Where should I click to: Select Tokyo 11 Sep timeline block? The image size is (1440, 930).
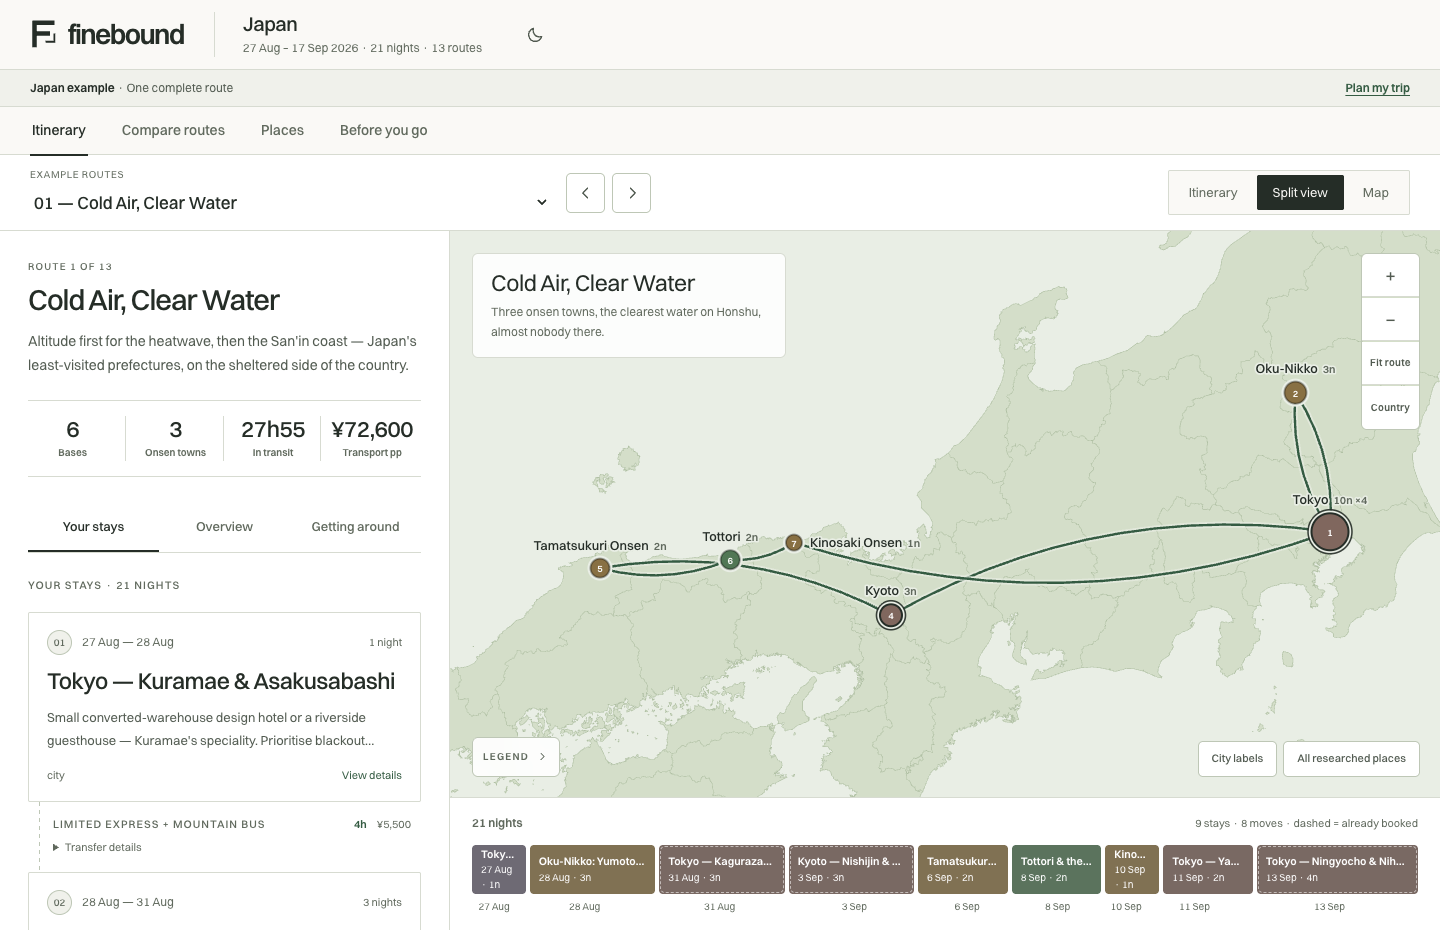(1208, 869)
